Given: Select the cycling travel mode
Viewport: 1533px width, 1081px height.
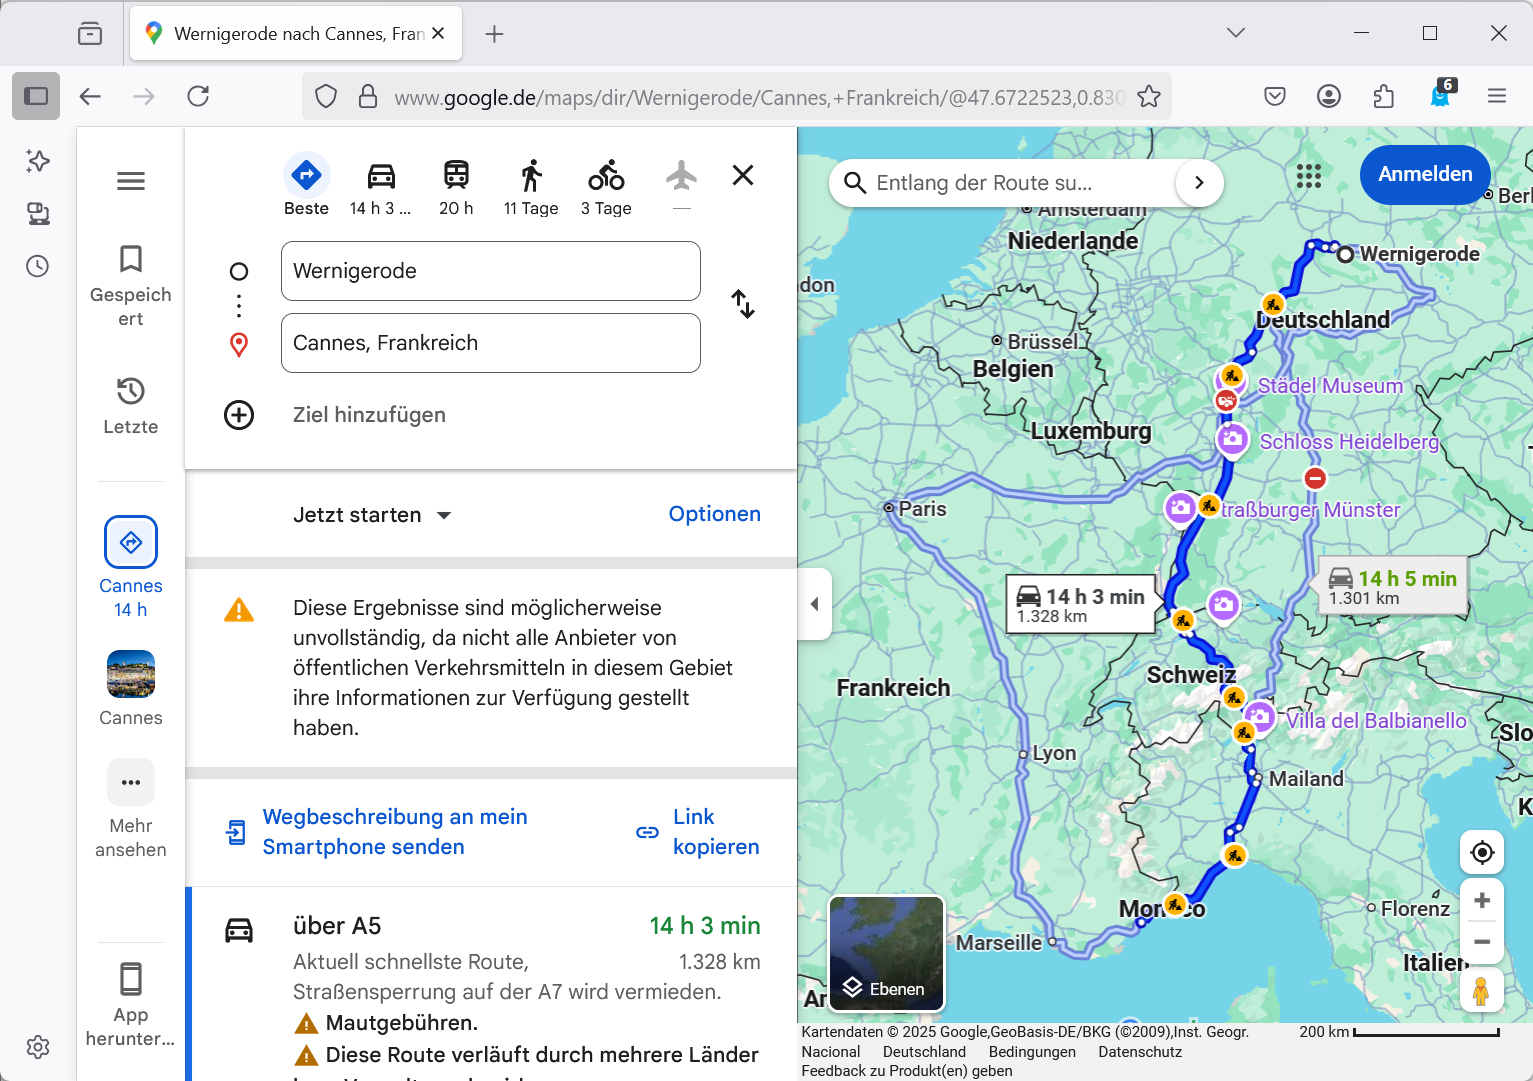Looking at the screenshot, I should point(606,175).
